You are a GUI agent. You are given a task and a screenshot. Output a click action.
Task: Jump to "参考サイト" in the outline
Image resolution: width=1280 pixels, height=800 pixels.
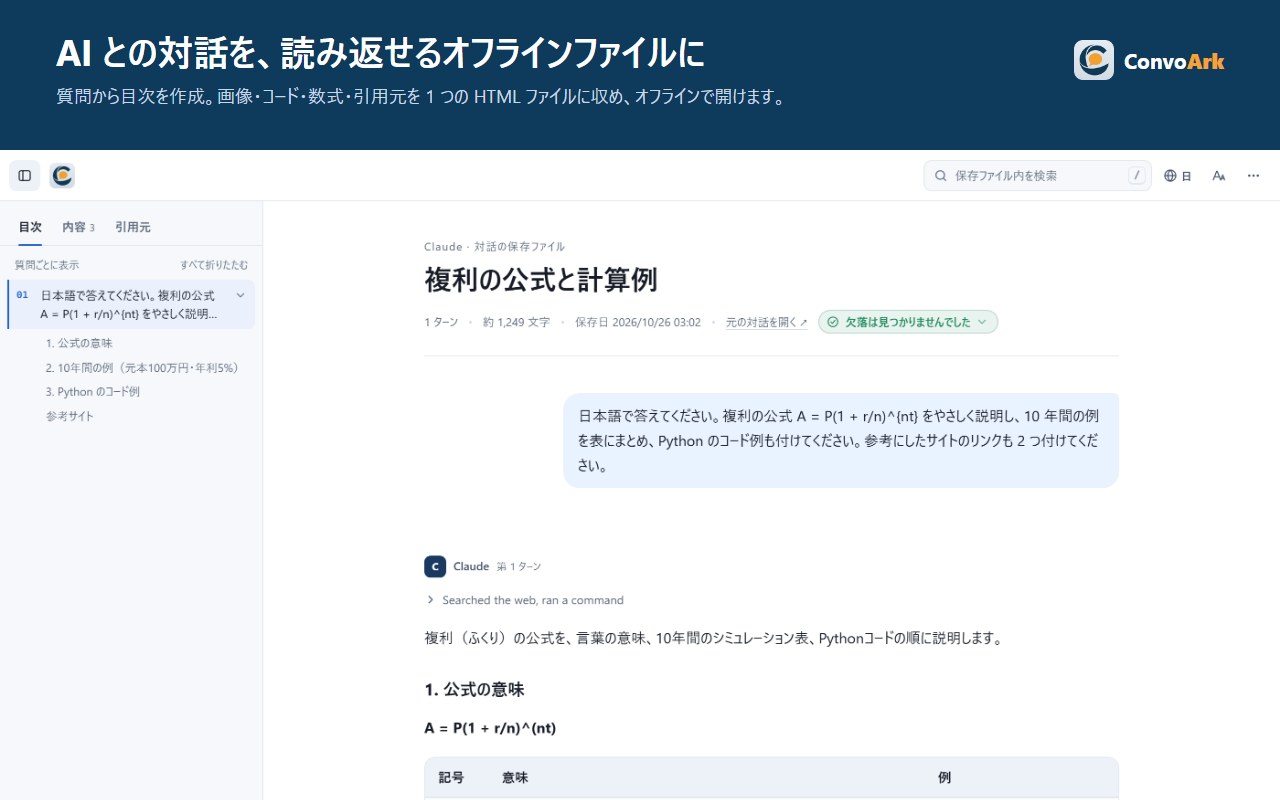69,416
